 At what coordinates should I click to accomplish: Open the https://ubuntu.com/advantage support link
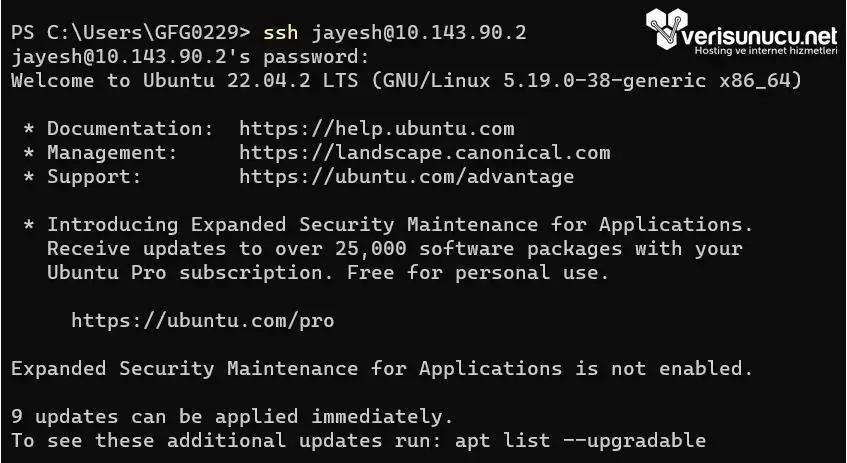(407, 177)
